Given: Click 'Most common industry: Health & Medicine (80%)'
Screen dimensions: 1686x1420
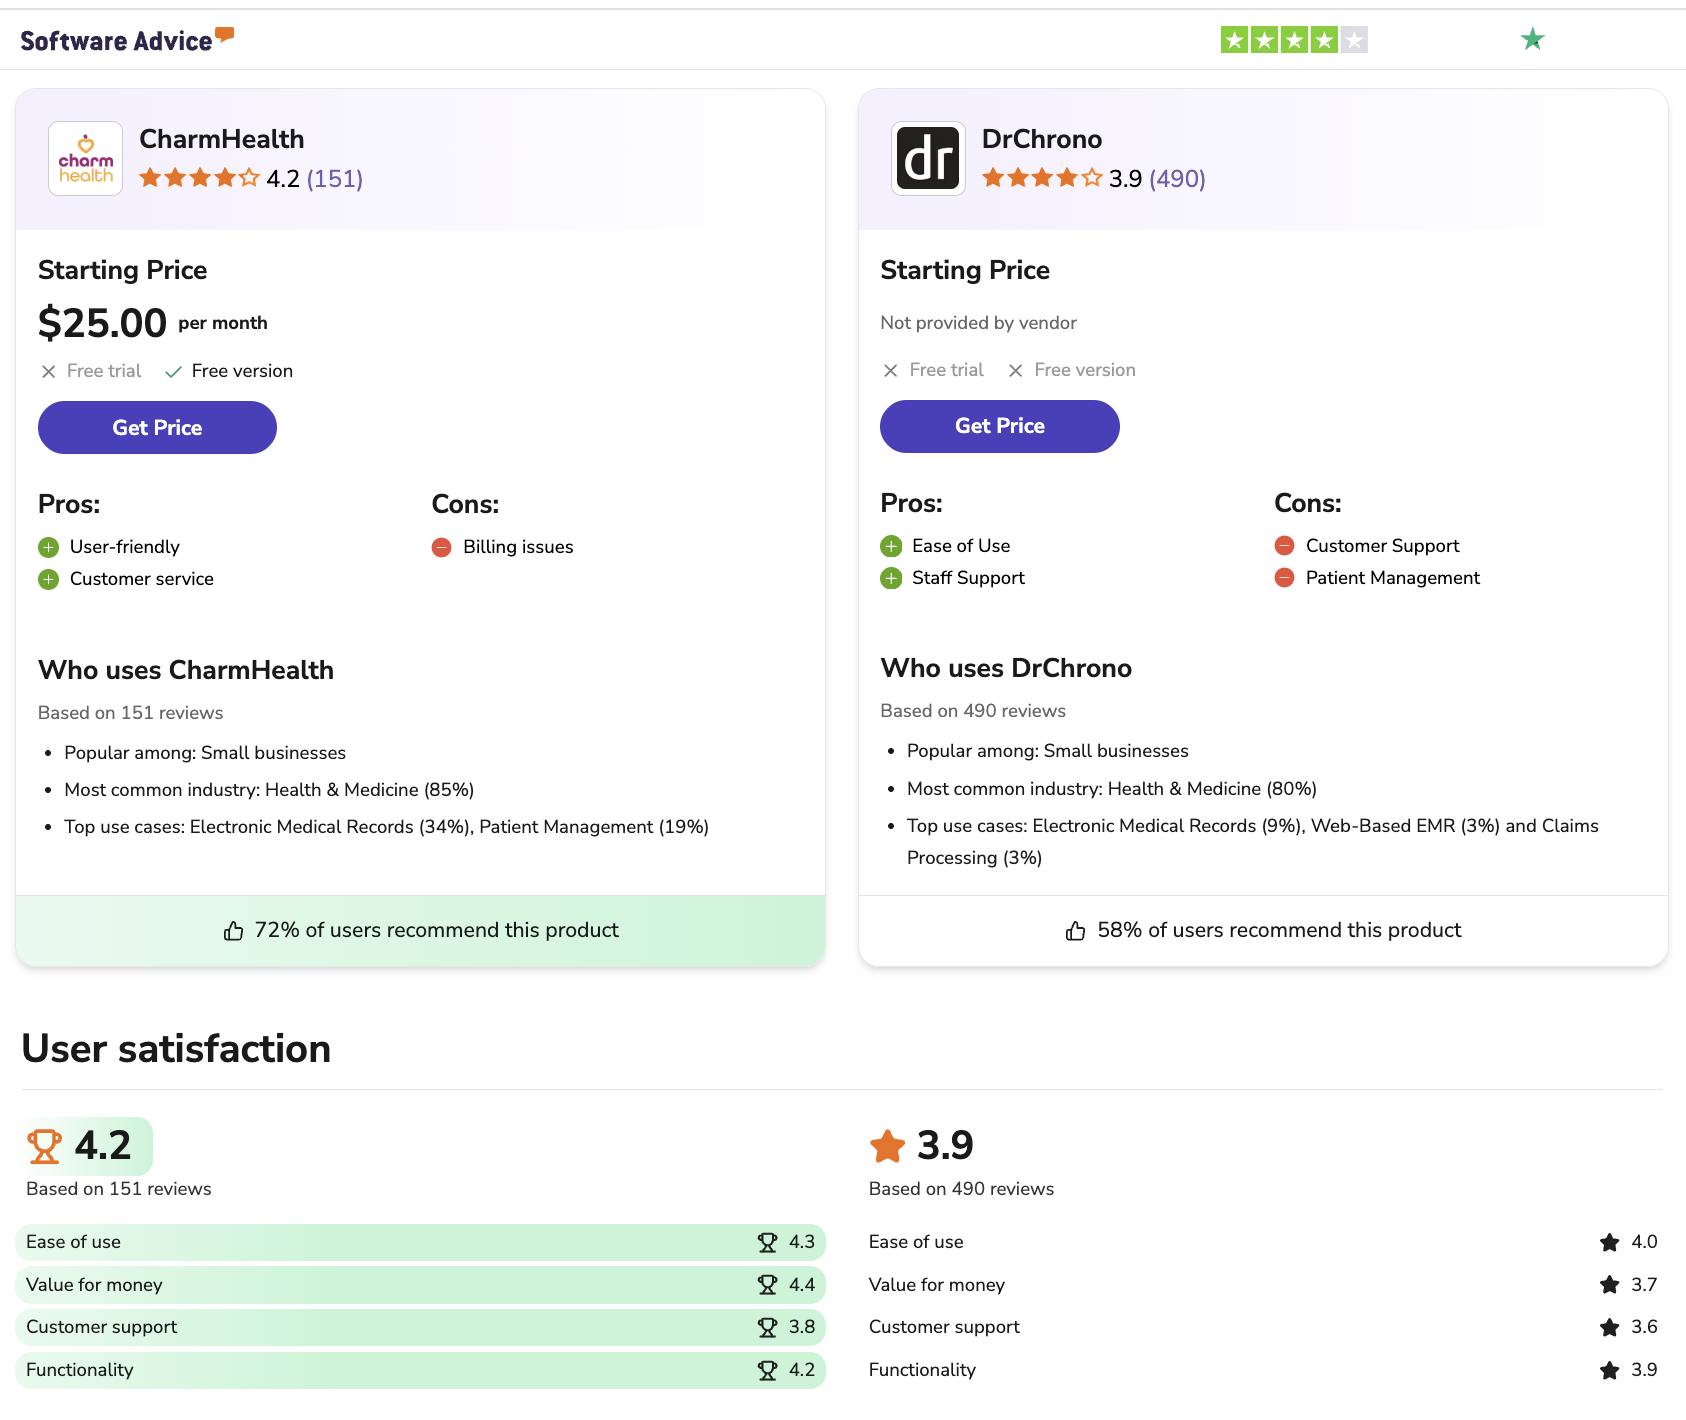Looking at the screenshot, I should [1112, 789].
